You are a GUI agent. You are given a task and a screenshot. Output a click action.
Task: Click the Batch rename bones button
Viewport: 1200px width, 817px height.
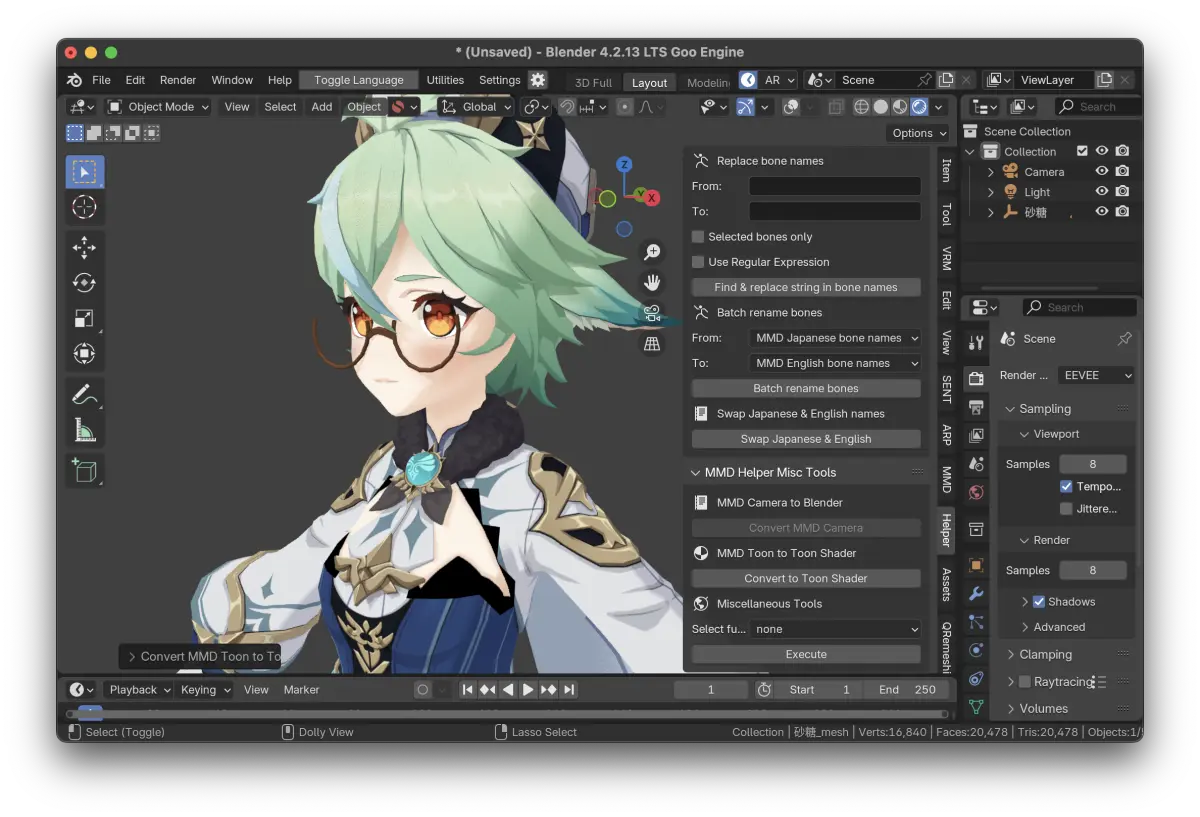pyautogui.click(x=806, y=388)
